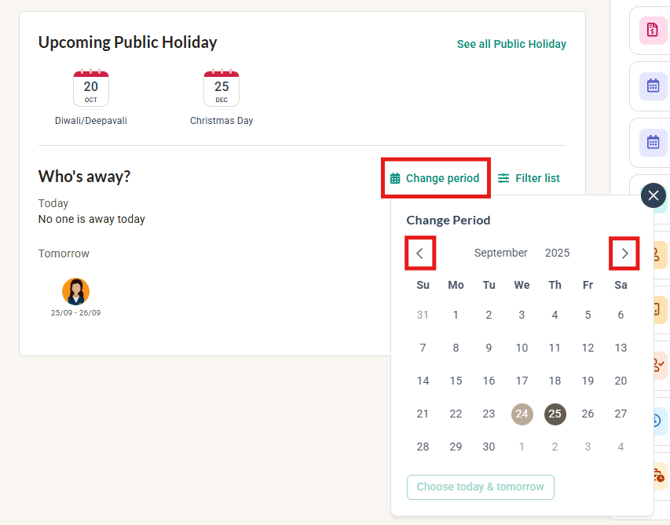Select September 25 in the calendar
The image size is (670, 525).
pyautogui.click(x=555, y=414)
